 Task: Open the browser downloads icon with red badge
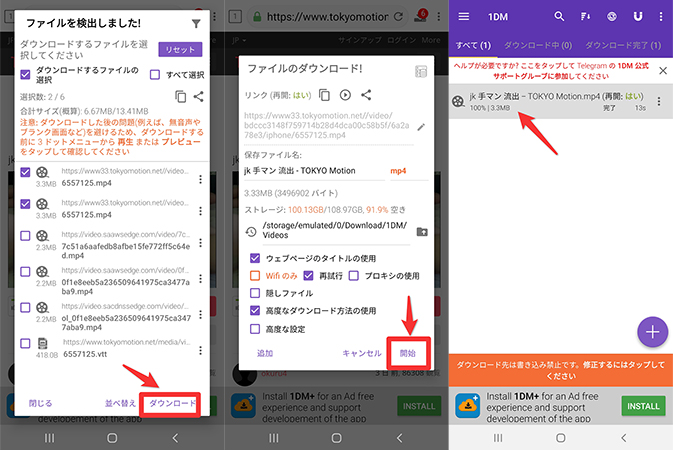point(421,16)
